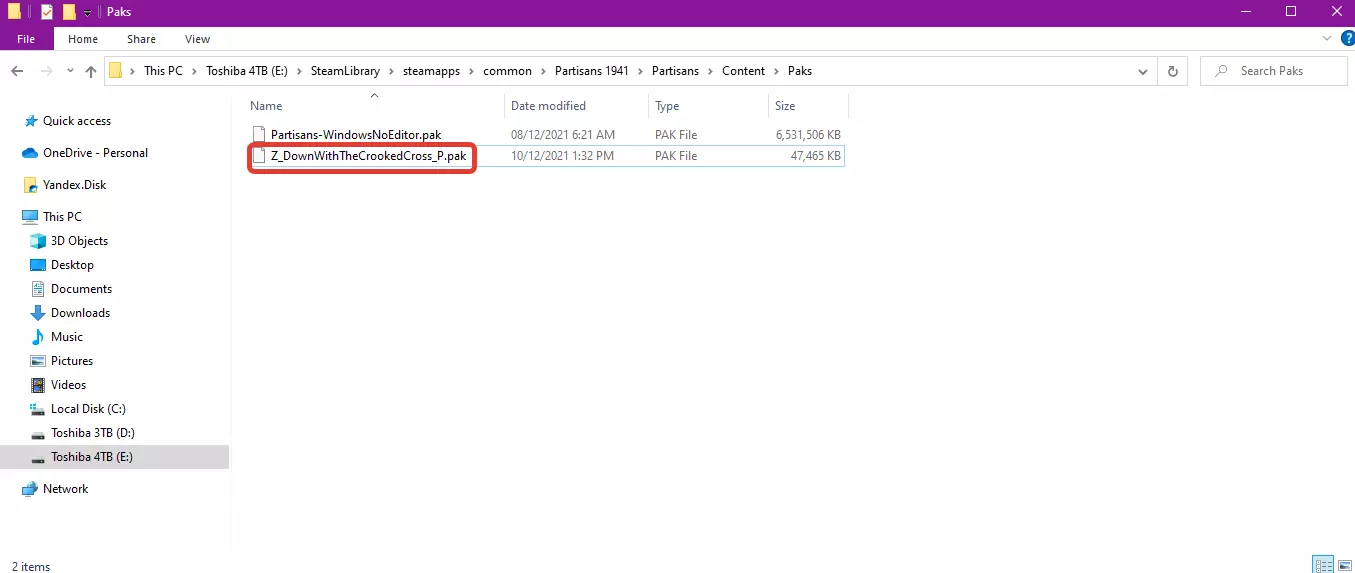This screenshot has width=1355, height=573.
Task: Switch to the View ribbon tab
Action: point(198,39)
